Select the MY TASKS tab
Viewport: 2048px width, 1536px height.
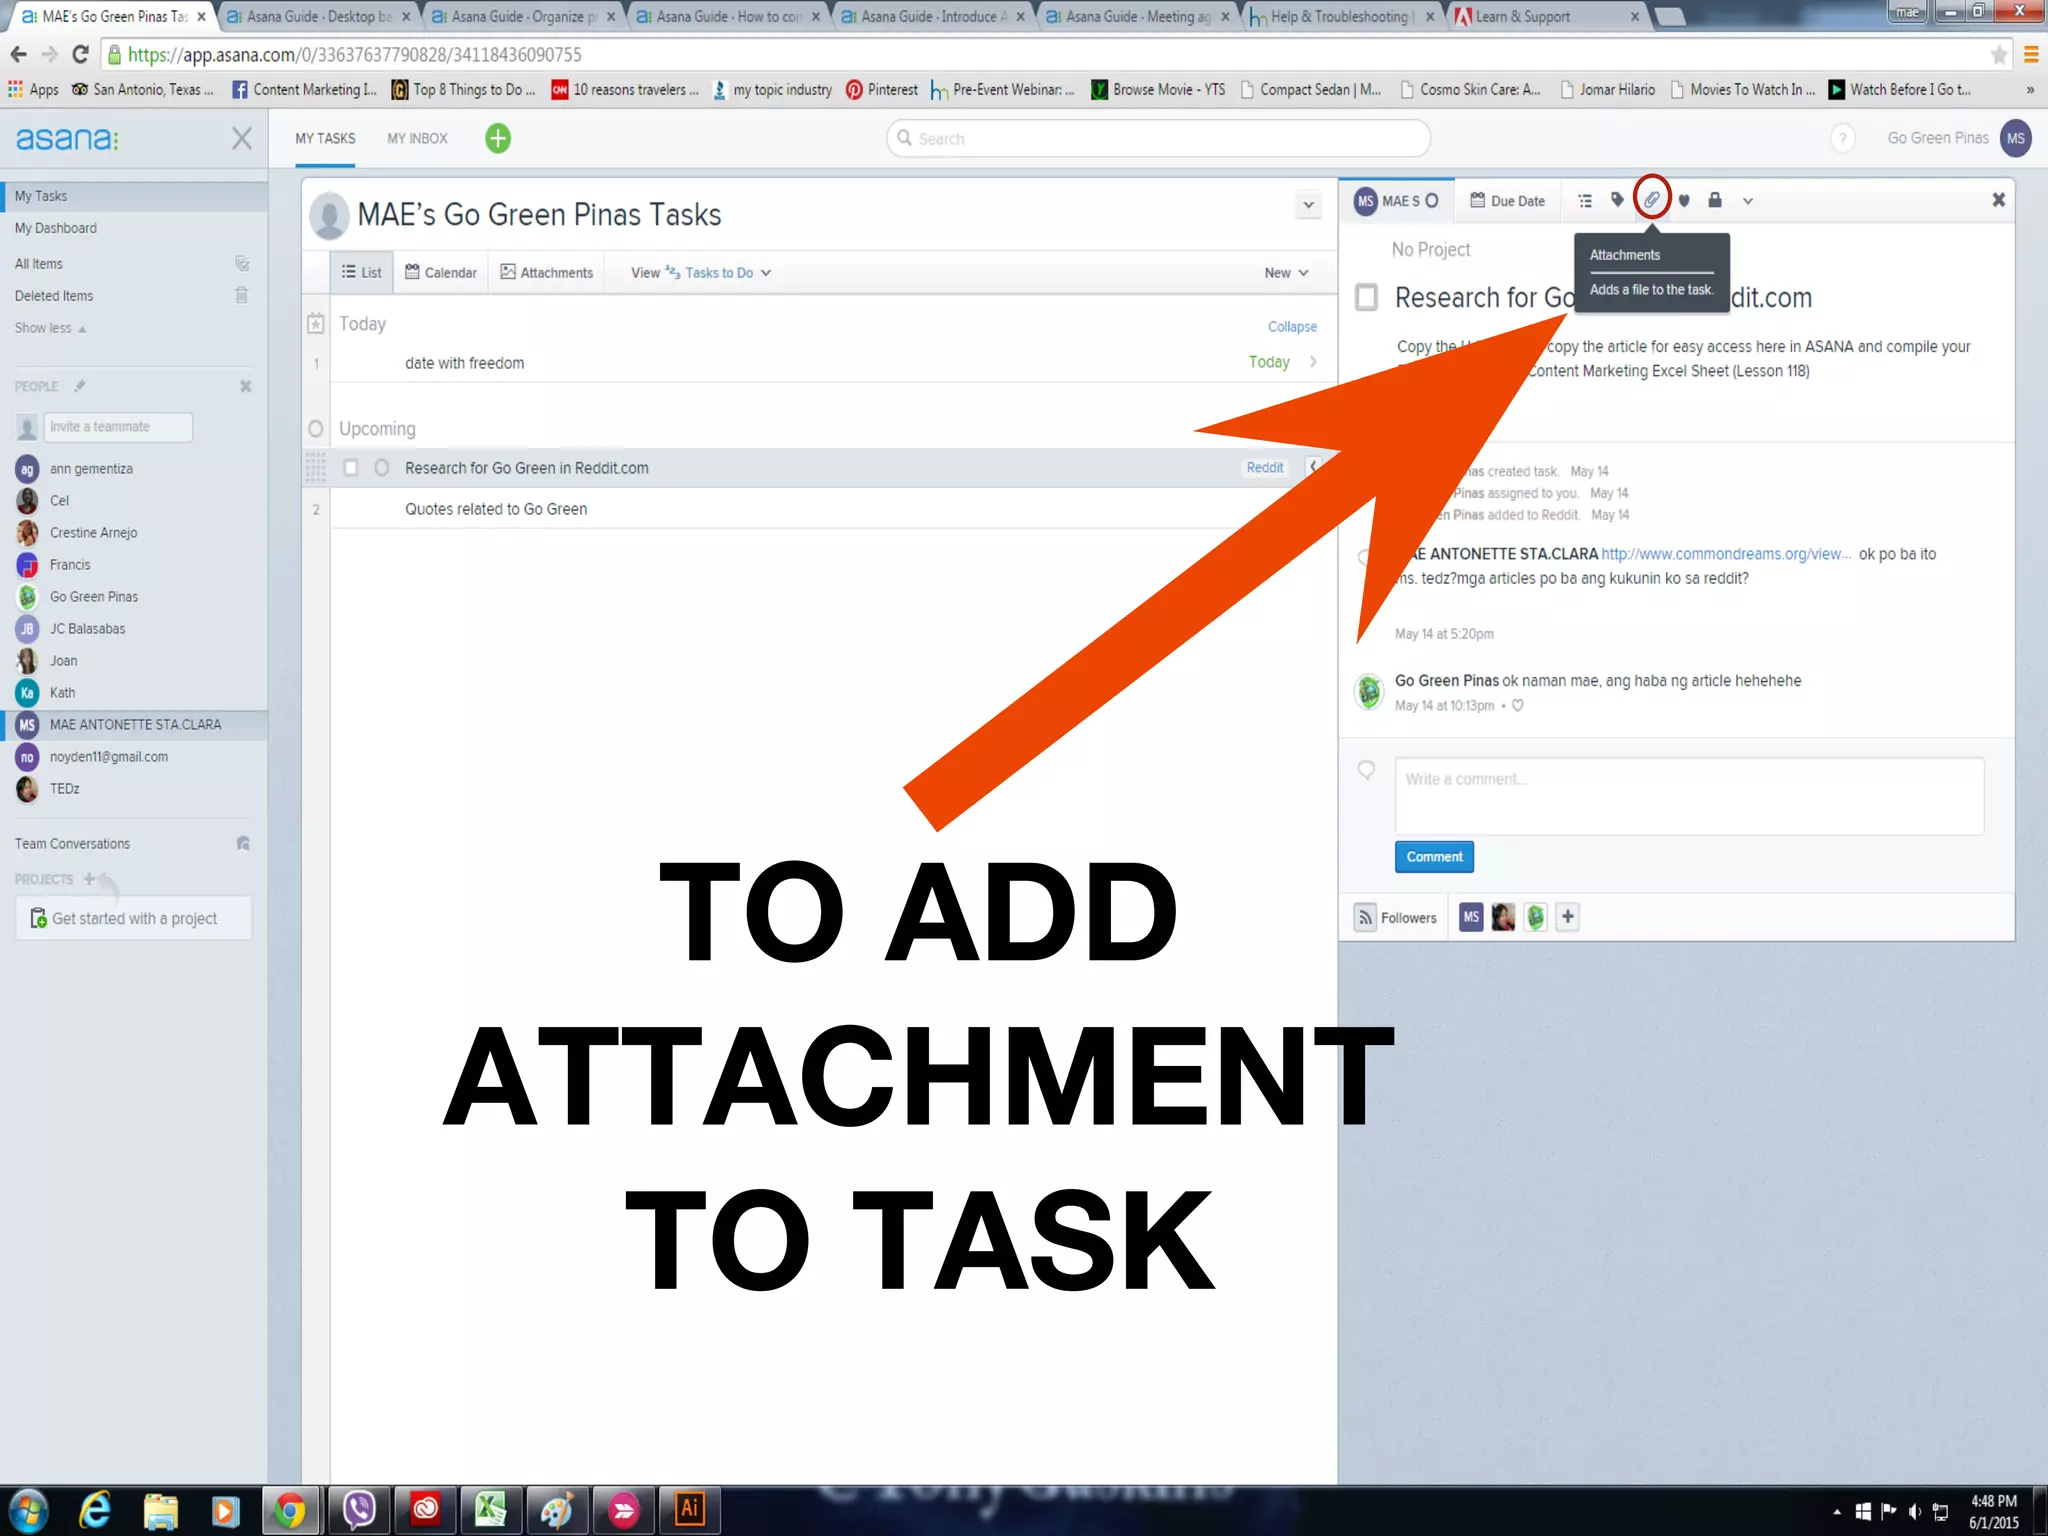pos(325,138)
